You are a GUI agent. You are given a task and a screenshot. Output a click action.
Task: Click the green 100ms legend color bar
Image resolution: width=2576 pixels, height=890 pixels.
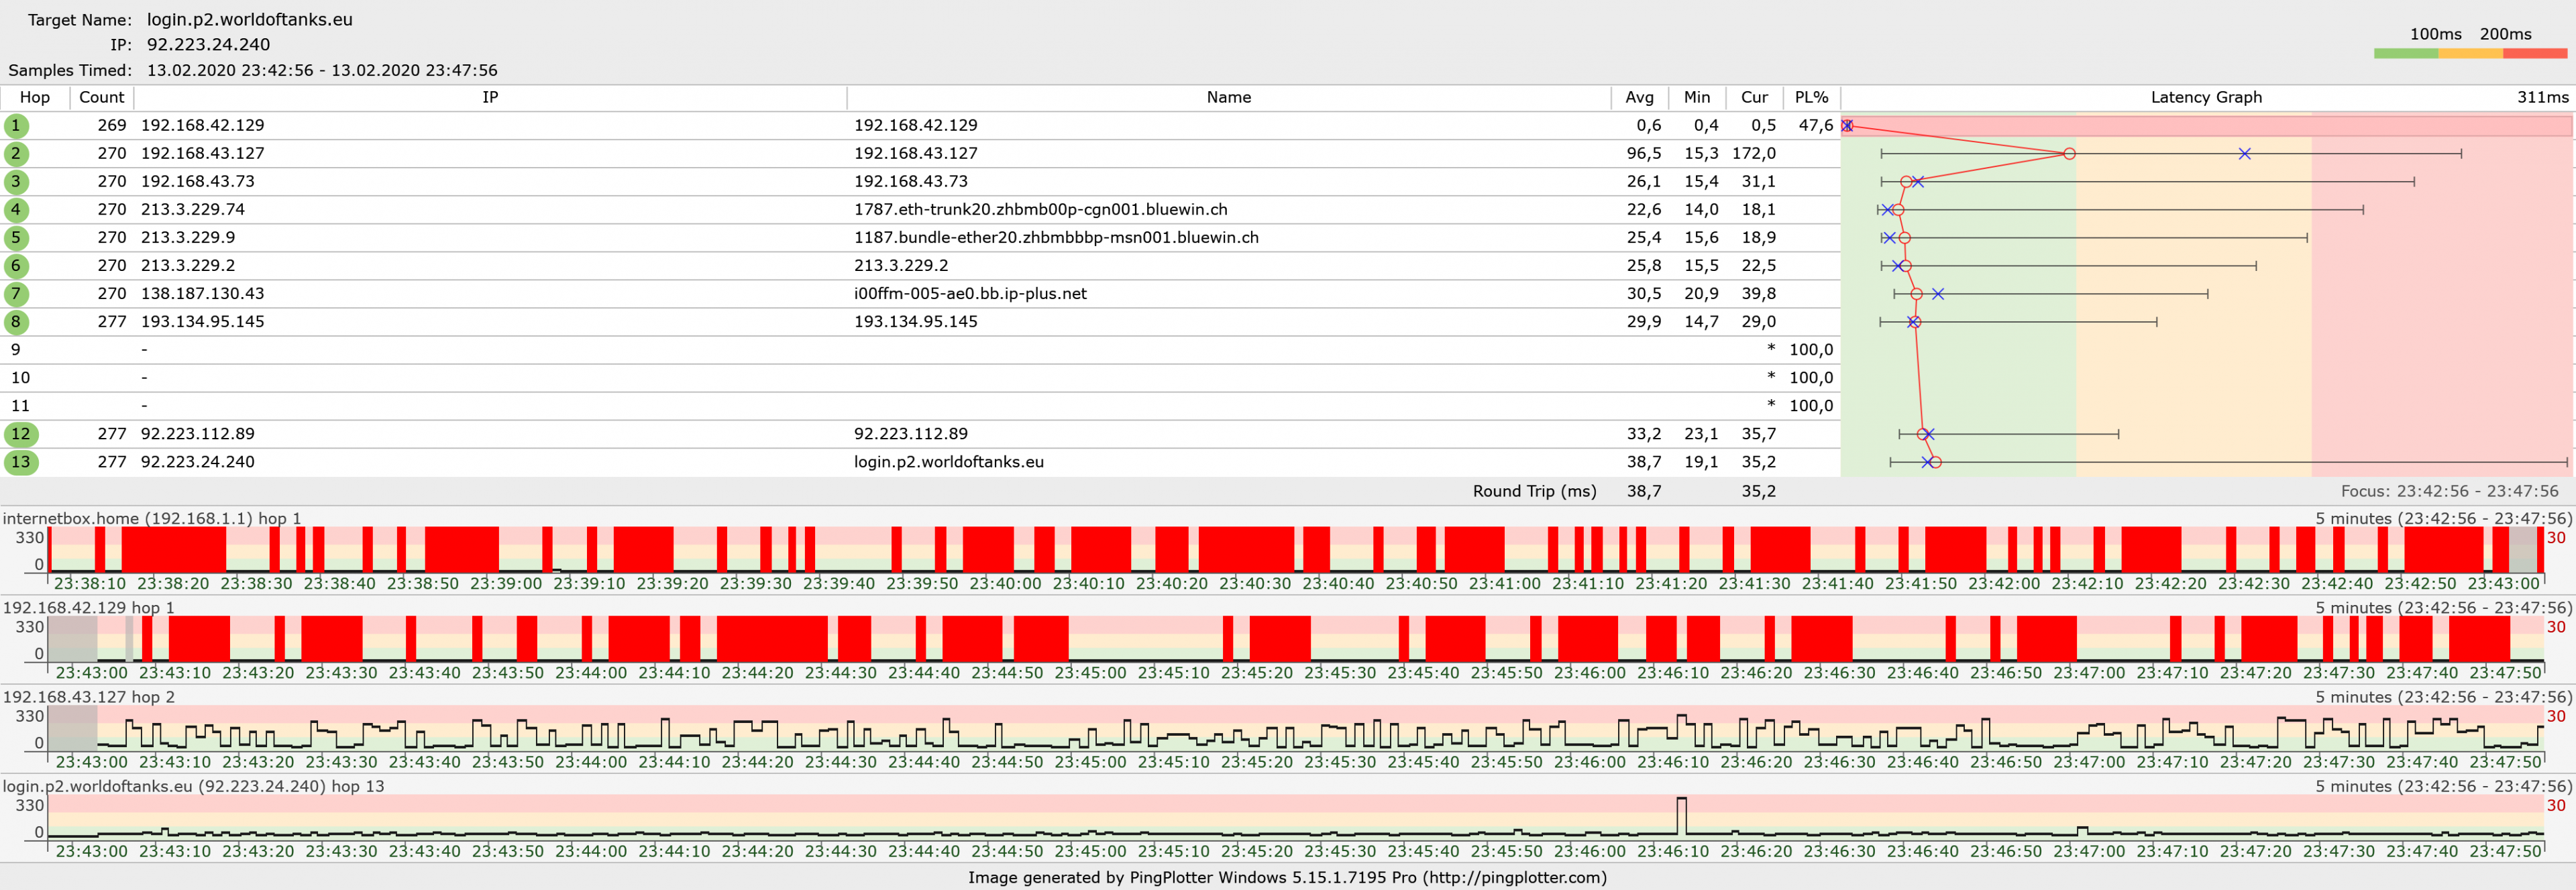pyautogui.click(x=2405, y=53)
